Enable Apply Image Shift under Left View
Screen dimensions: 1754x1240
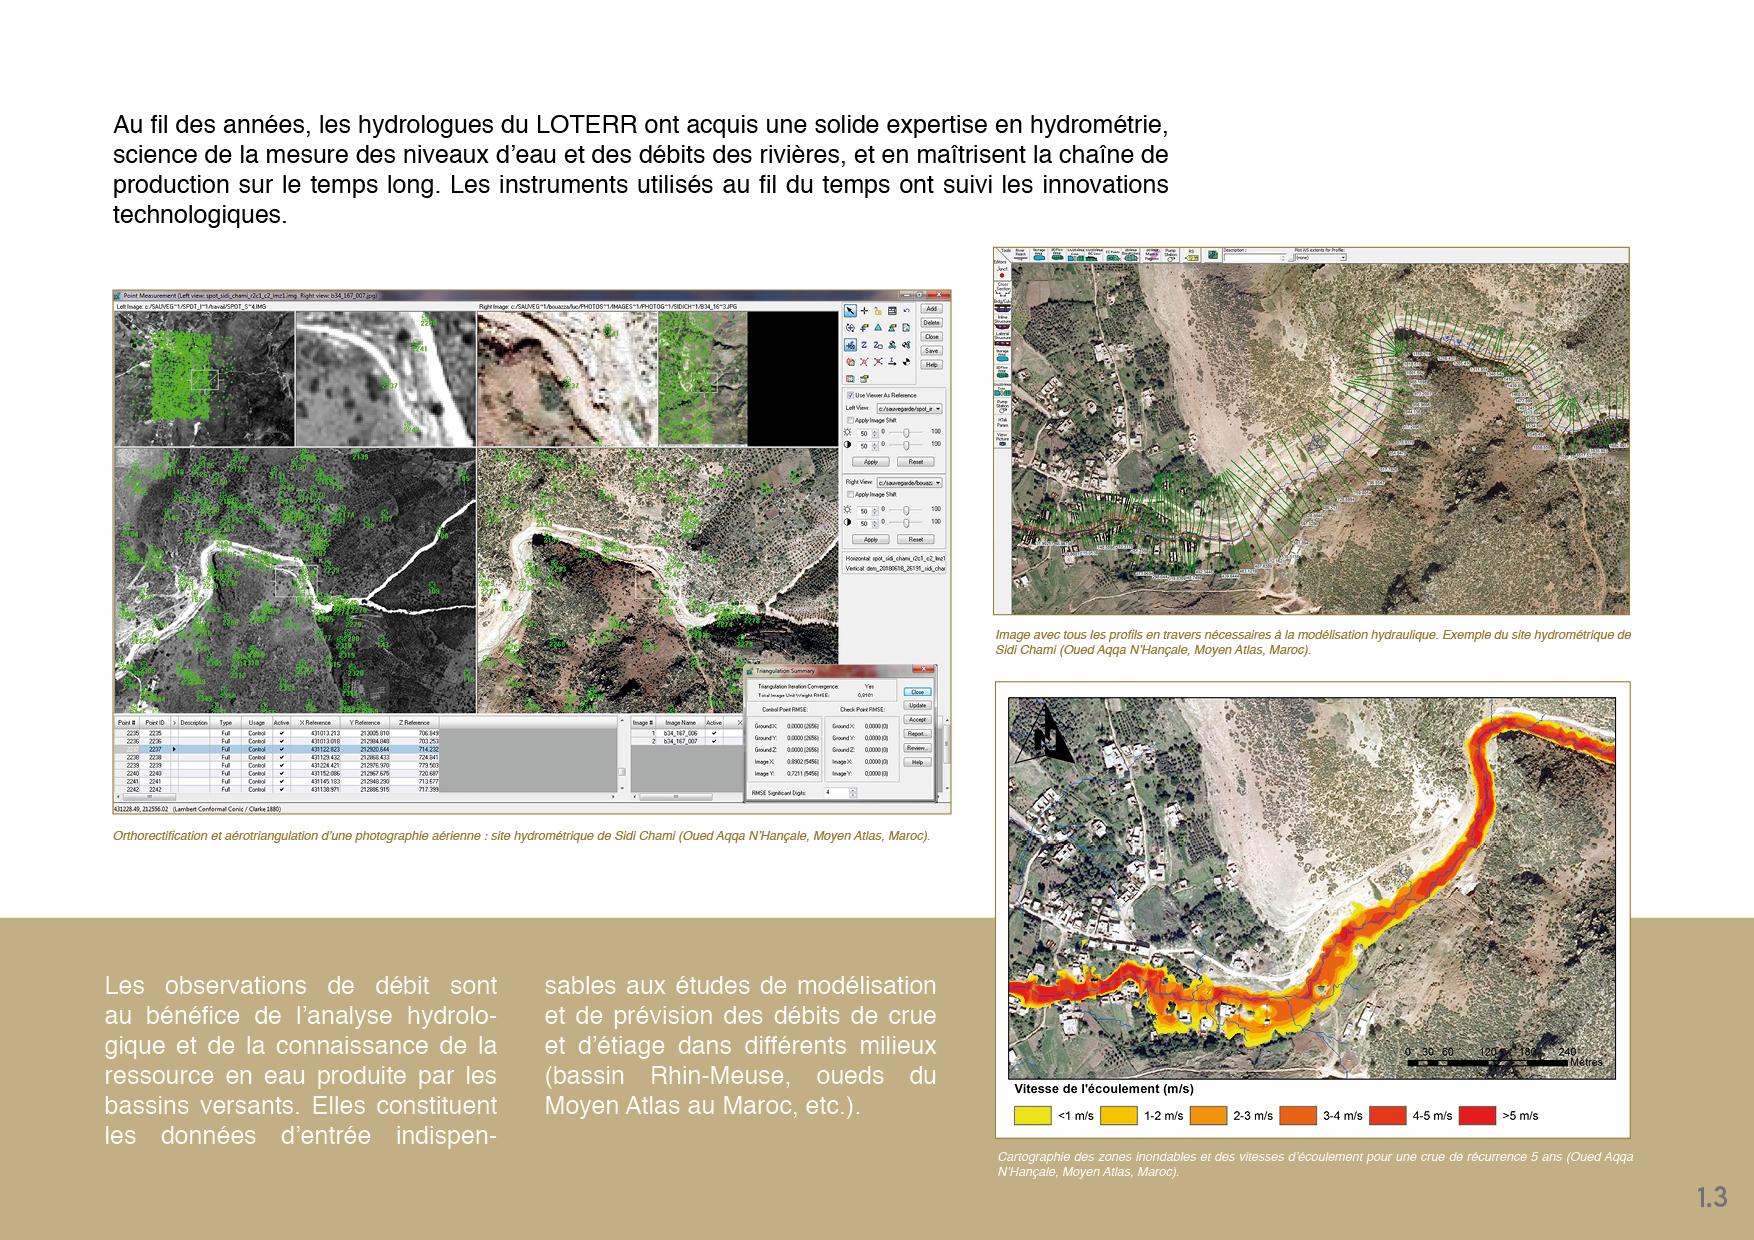pyautogui.click(x=851, y=420)
